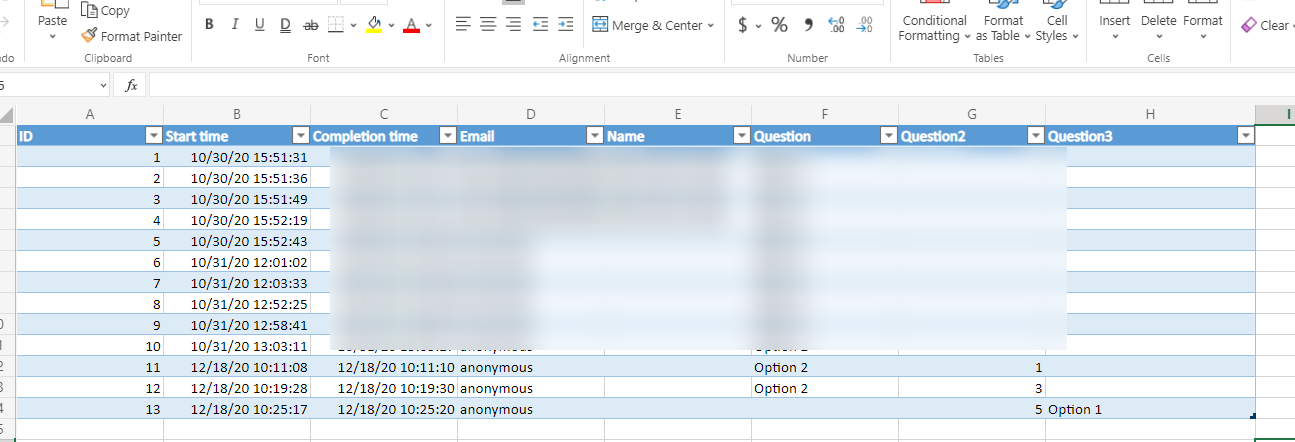Apply yellow fill color to cells
The height and width of the screenshot is (442, 1295).
click(375, 25)
